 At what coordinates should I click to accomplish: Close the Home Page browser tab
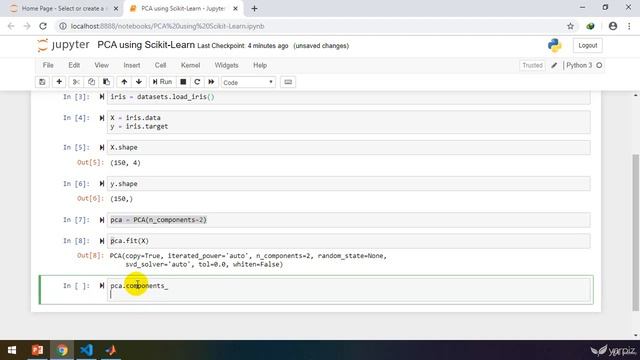[116, 9]
